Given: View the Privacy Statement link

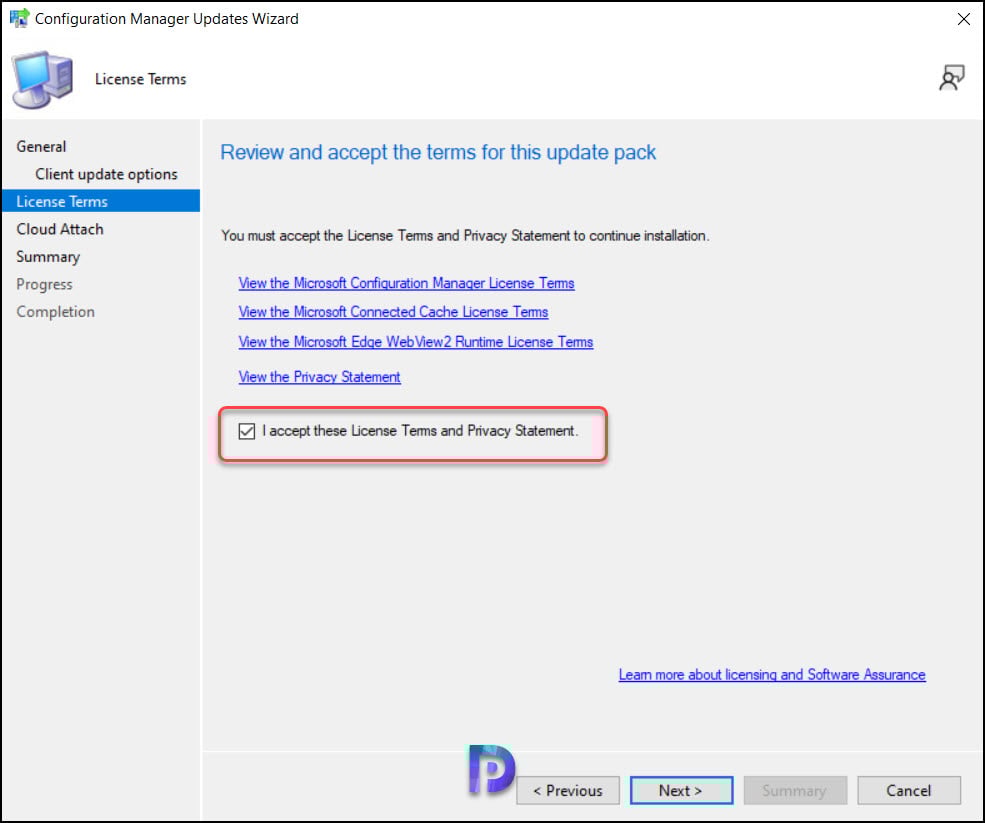Looking at the screenshot, I should 319,377.
